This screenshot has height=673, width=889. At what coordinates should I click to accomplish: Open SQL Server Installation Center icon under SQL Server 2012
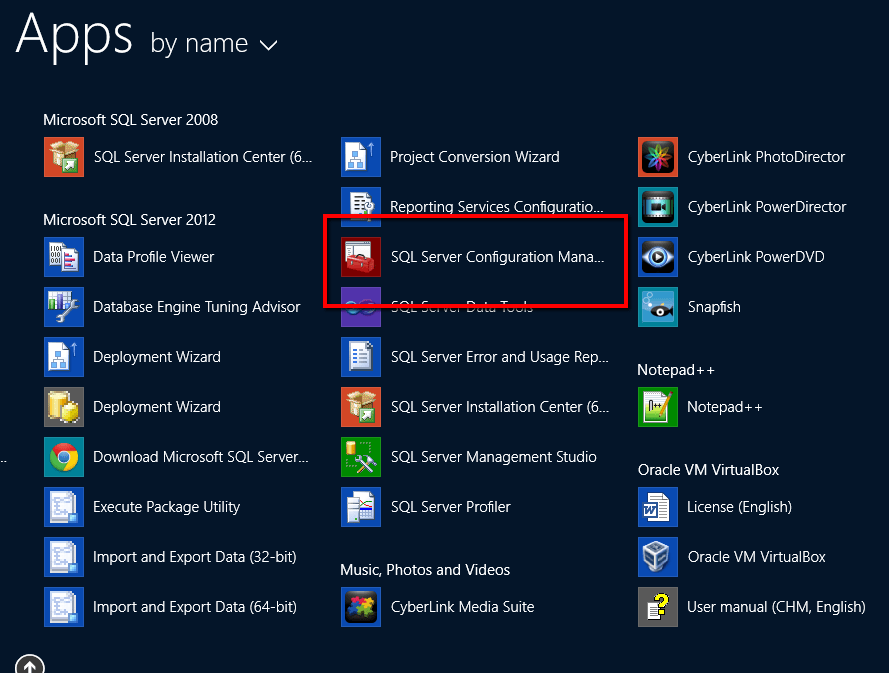361,407
